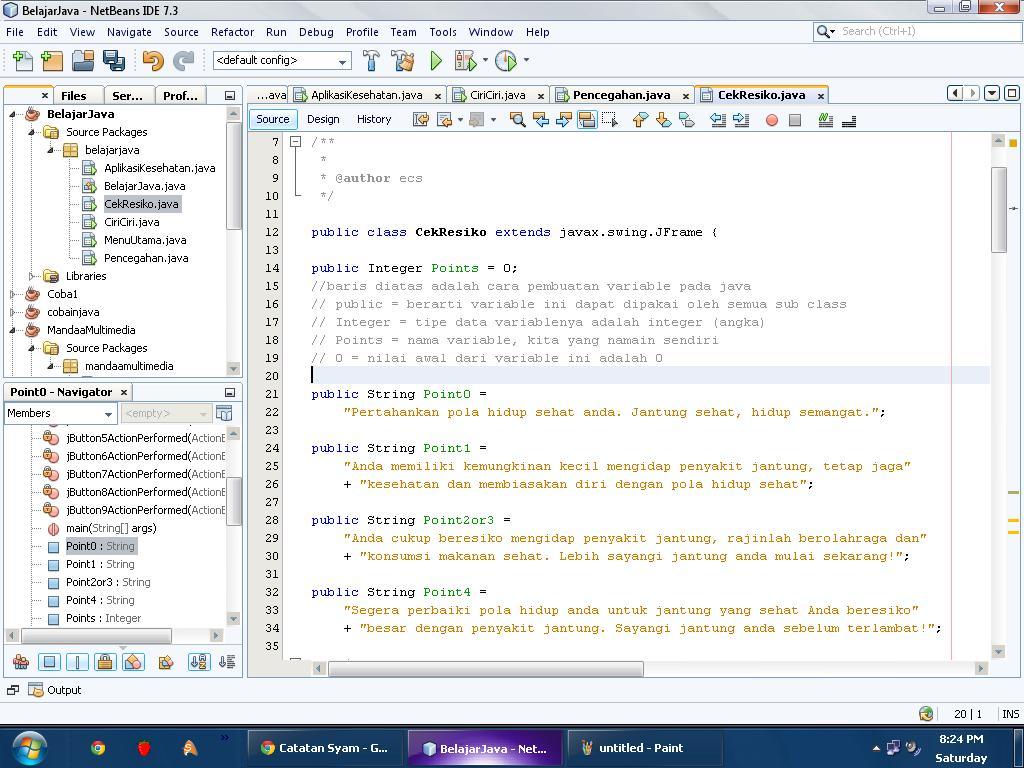
Task: Open the Refactor menu
Action: point(232,32)
